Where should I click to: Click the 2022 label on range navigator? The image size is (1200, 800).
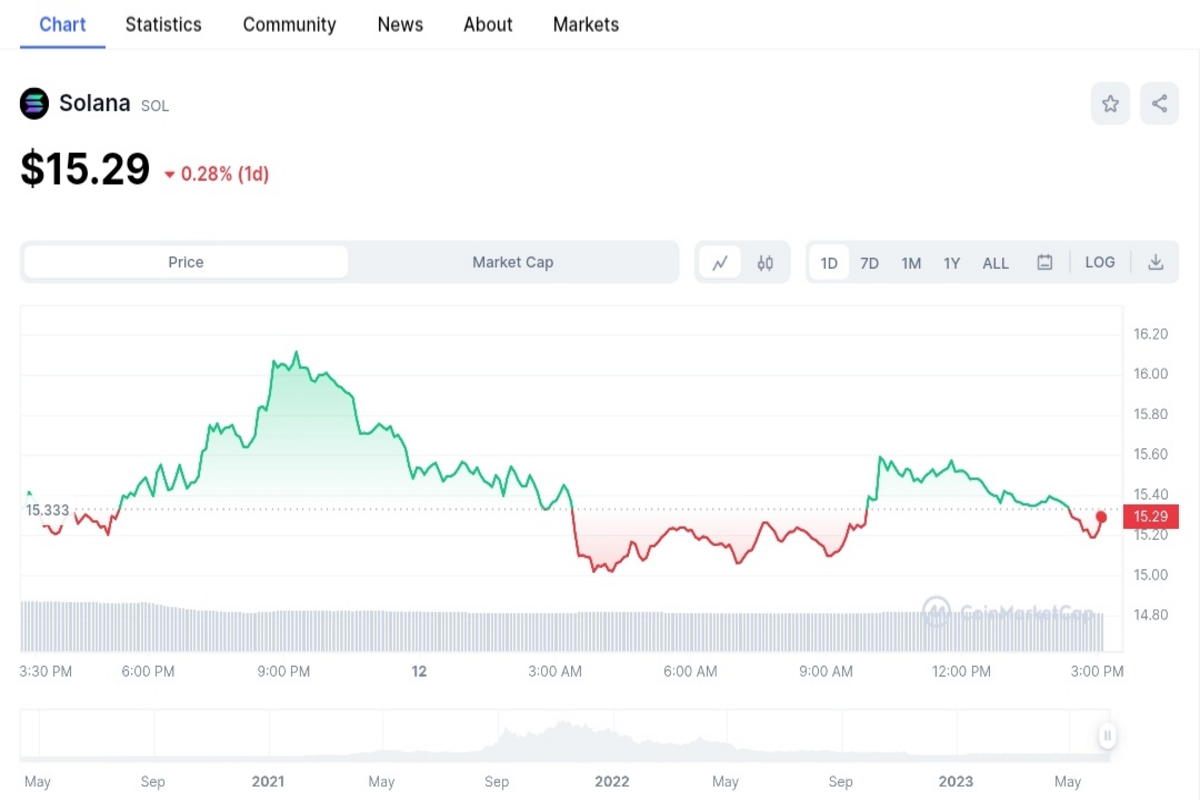(612, 781)
